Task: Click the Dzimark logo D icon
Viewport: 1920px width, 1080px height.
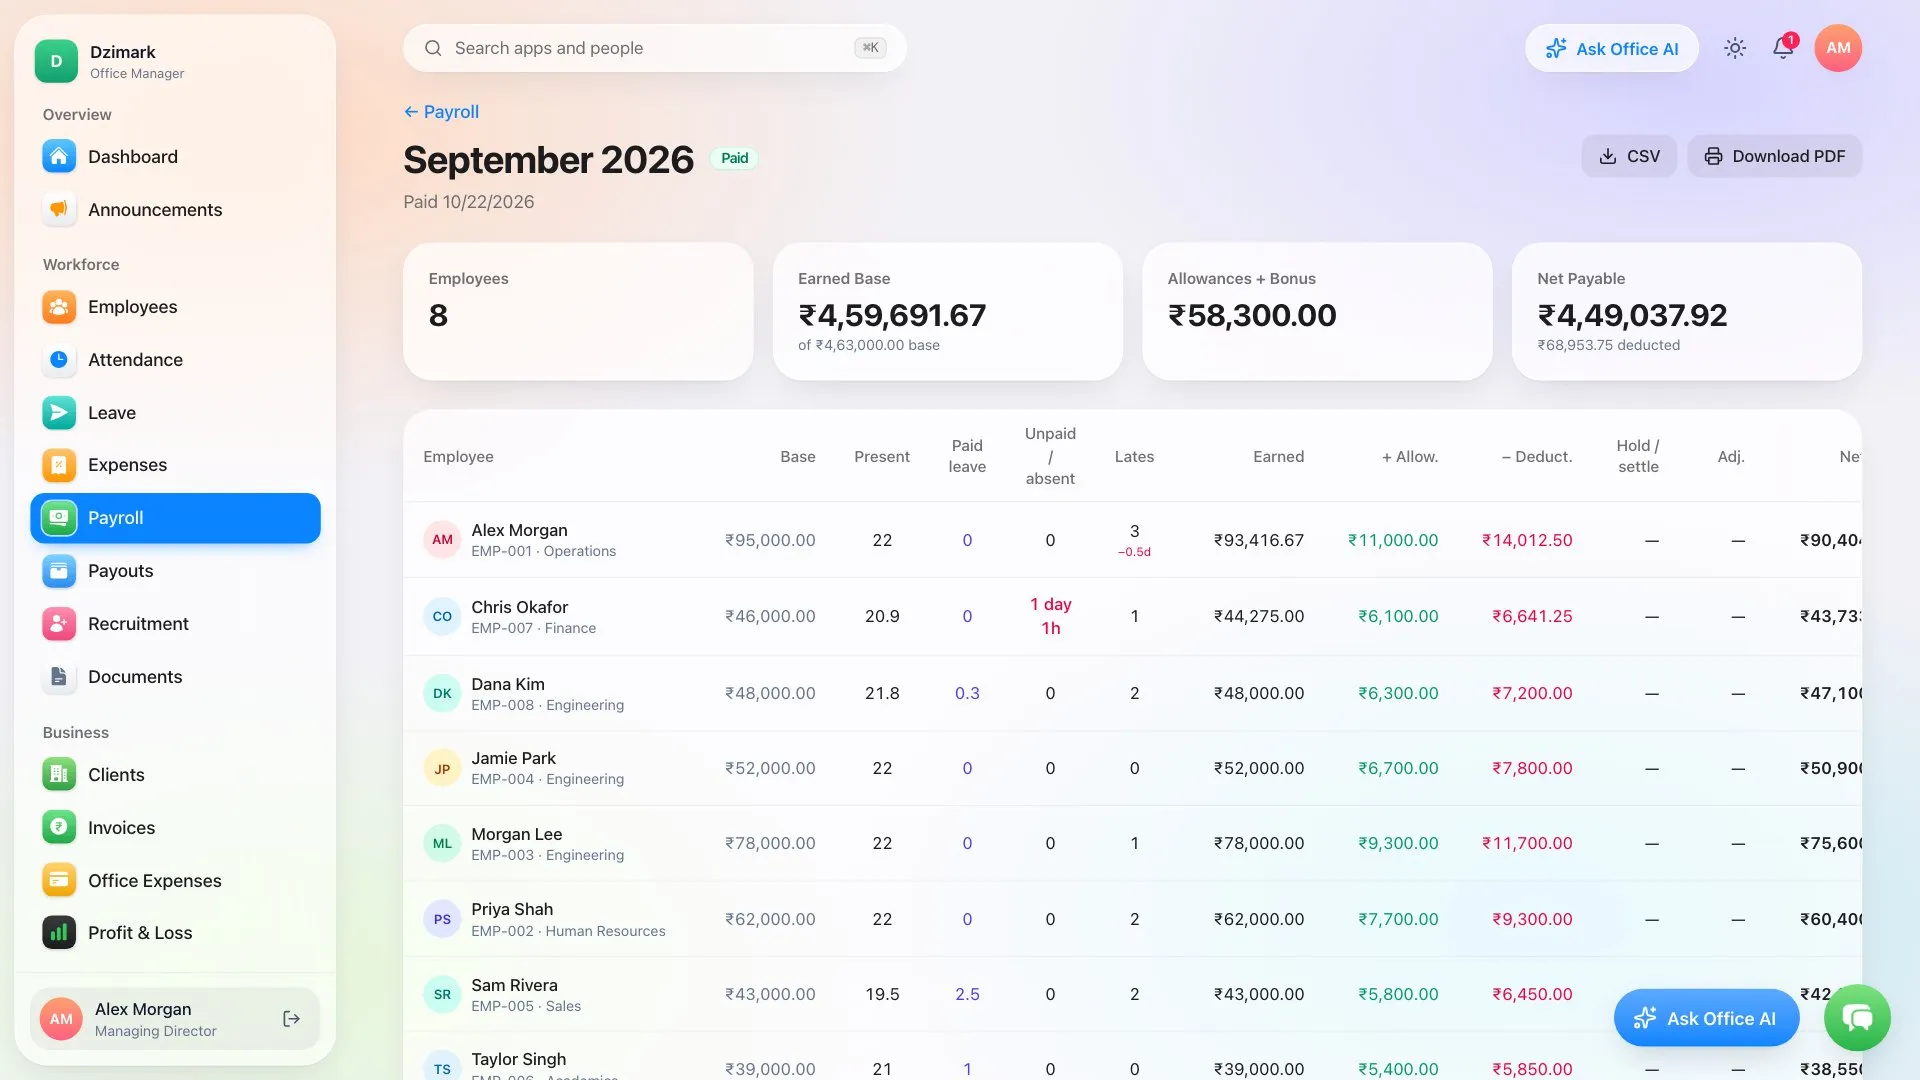Action: coord(56,61)
